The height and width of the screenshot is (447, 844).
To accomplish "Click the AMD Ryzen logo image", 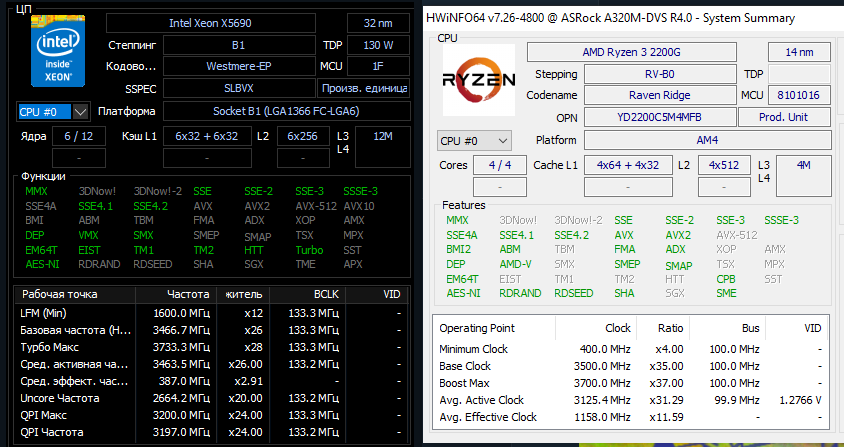I will [x=479, y=80].
